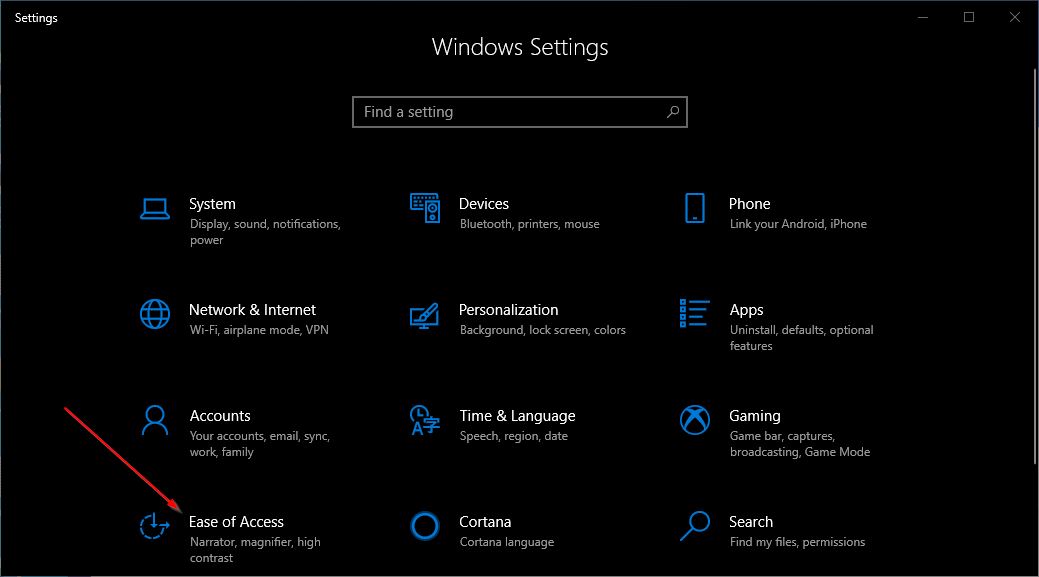The width and height of the screenshot is (1039, 577).
Task: Open Accounts settings title
Action: click(x=220, y=416)
